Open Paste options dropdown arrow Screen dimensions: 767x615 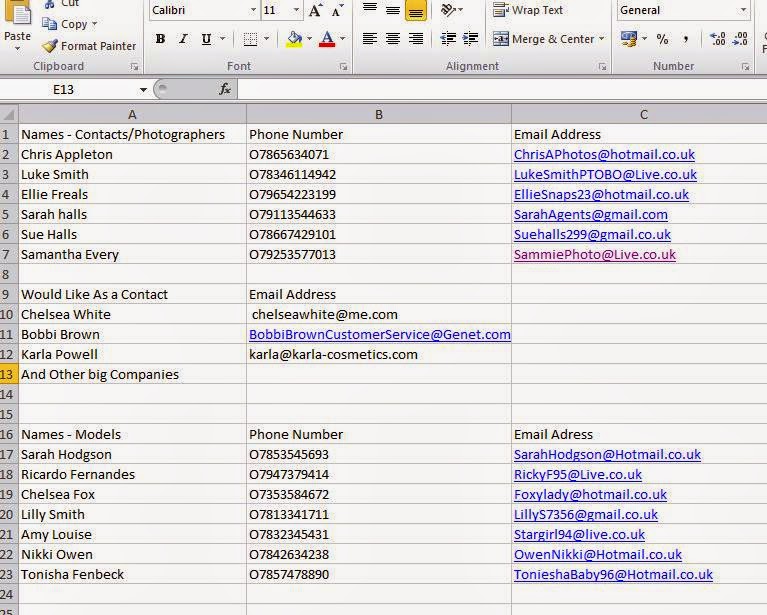[x=18, y=48]
